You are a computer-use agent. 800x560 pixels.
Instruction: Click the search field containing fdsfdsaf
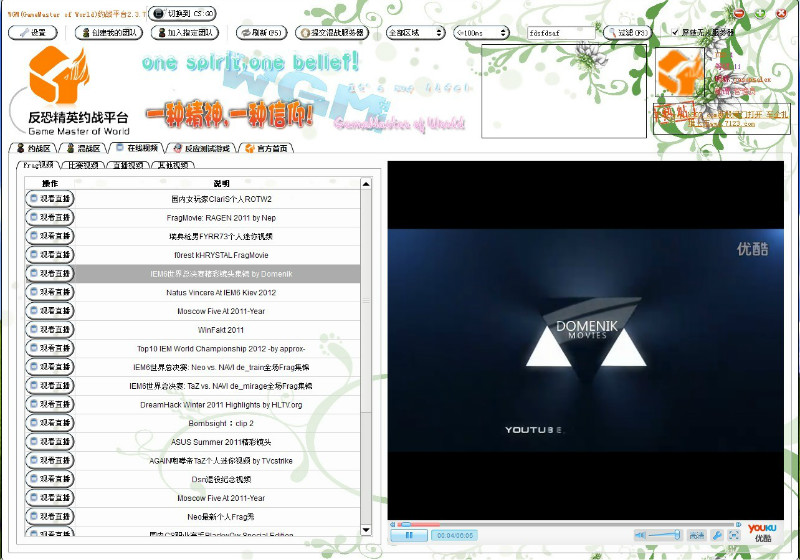pos(561,33)
